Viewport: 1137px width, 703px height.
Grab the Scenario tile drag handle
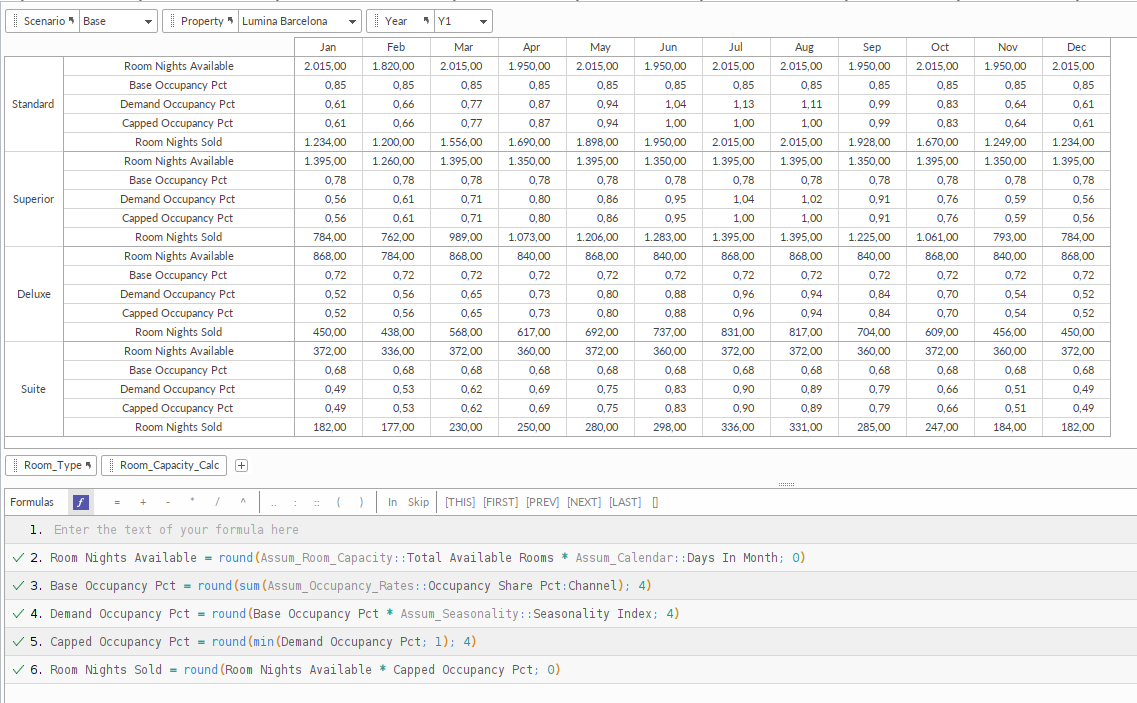click(15, 21)
